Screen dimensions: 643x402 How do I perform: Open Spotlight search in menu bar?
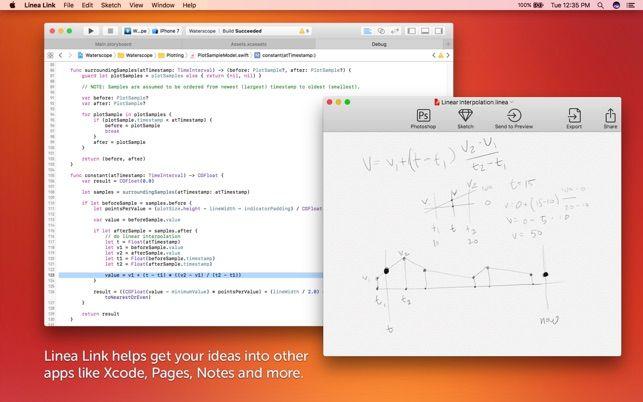(600, 5)
